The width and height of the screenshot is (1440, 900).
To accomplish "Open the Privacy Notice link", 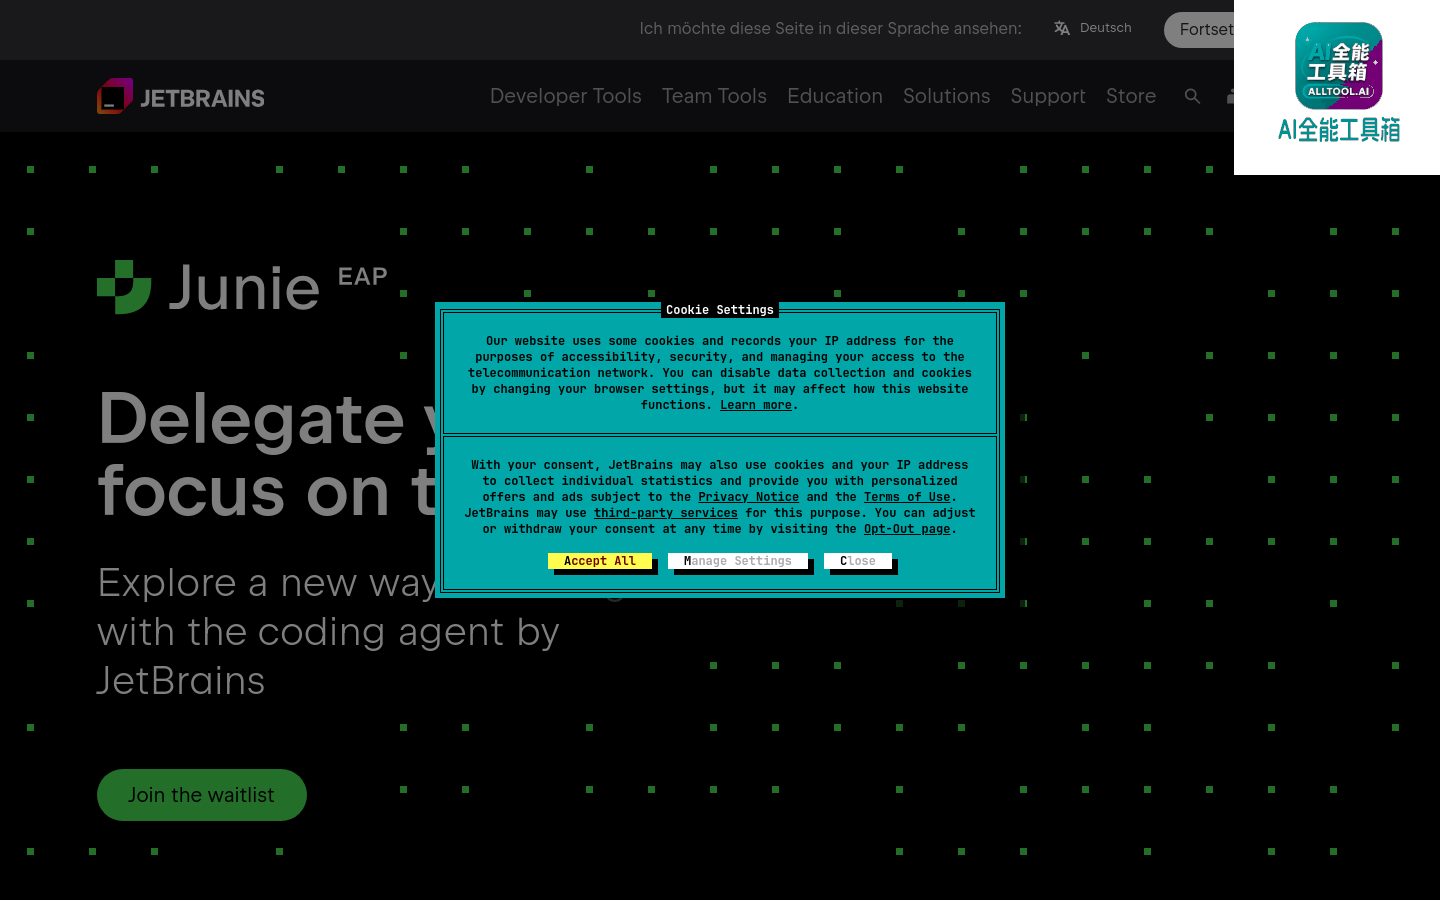I will pos(749,497).
